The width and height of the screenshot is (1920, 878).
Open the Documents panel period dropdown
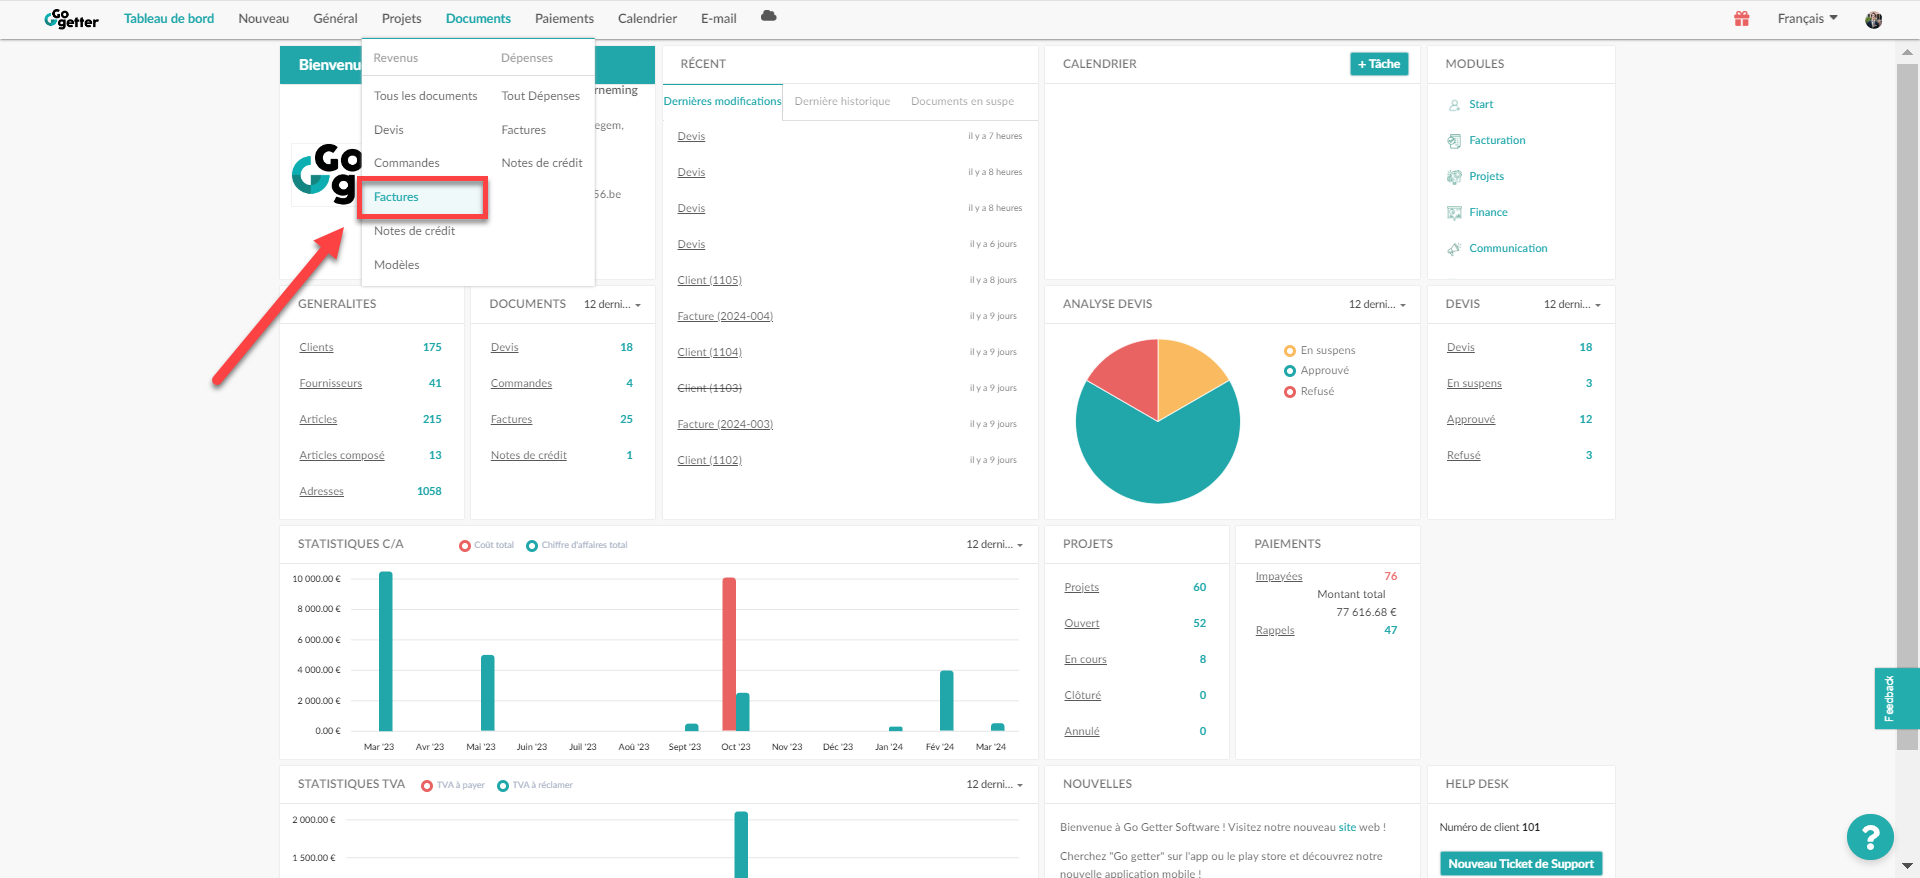pyautogui.click(x=612, y=304)
